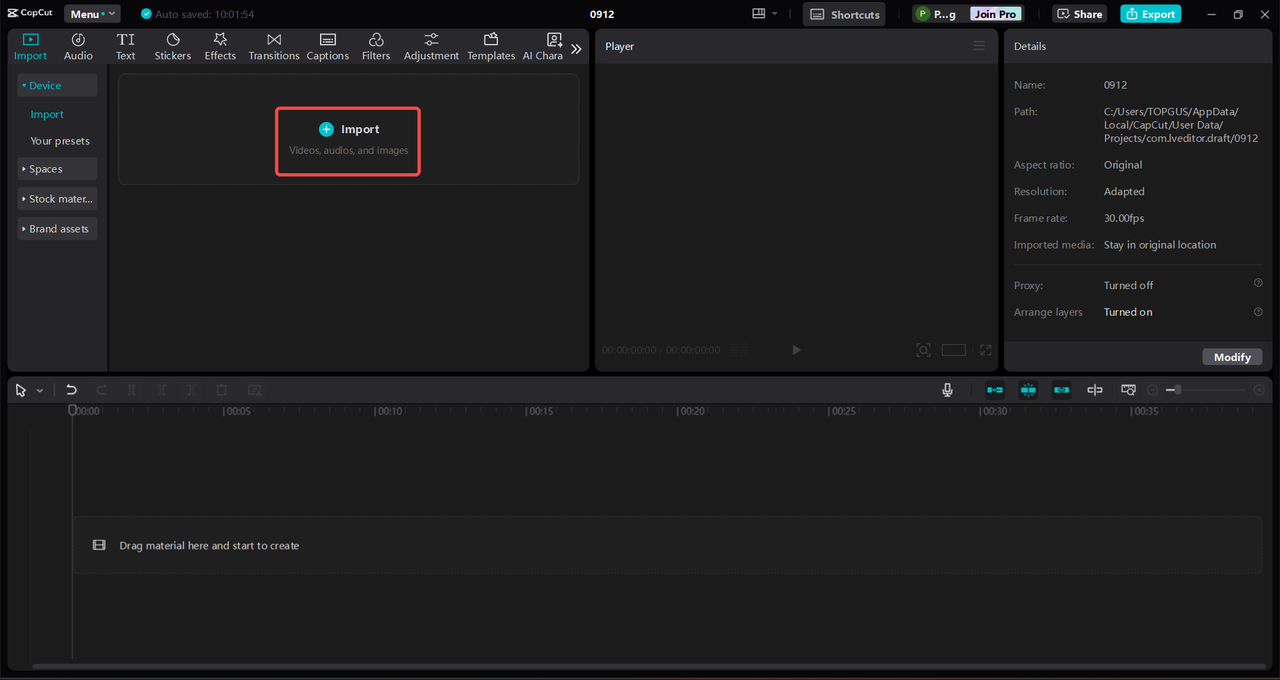1280x680 pixels.
Task: Open the Audio panel
Action: coord(78,46)
